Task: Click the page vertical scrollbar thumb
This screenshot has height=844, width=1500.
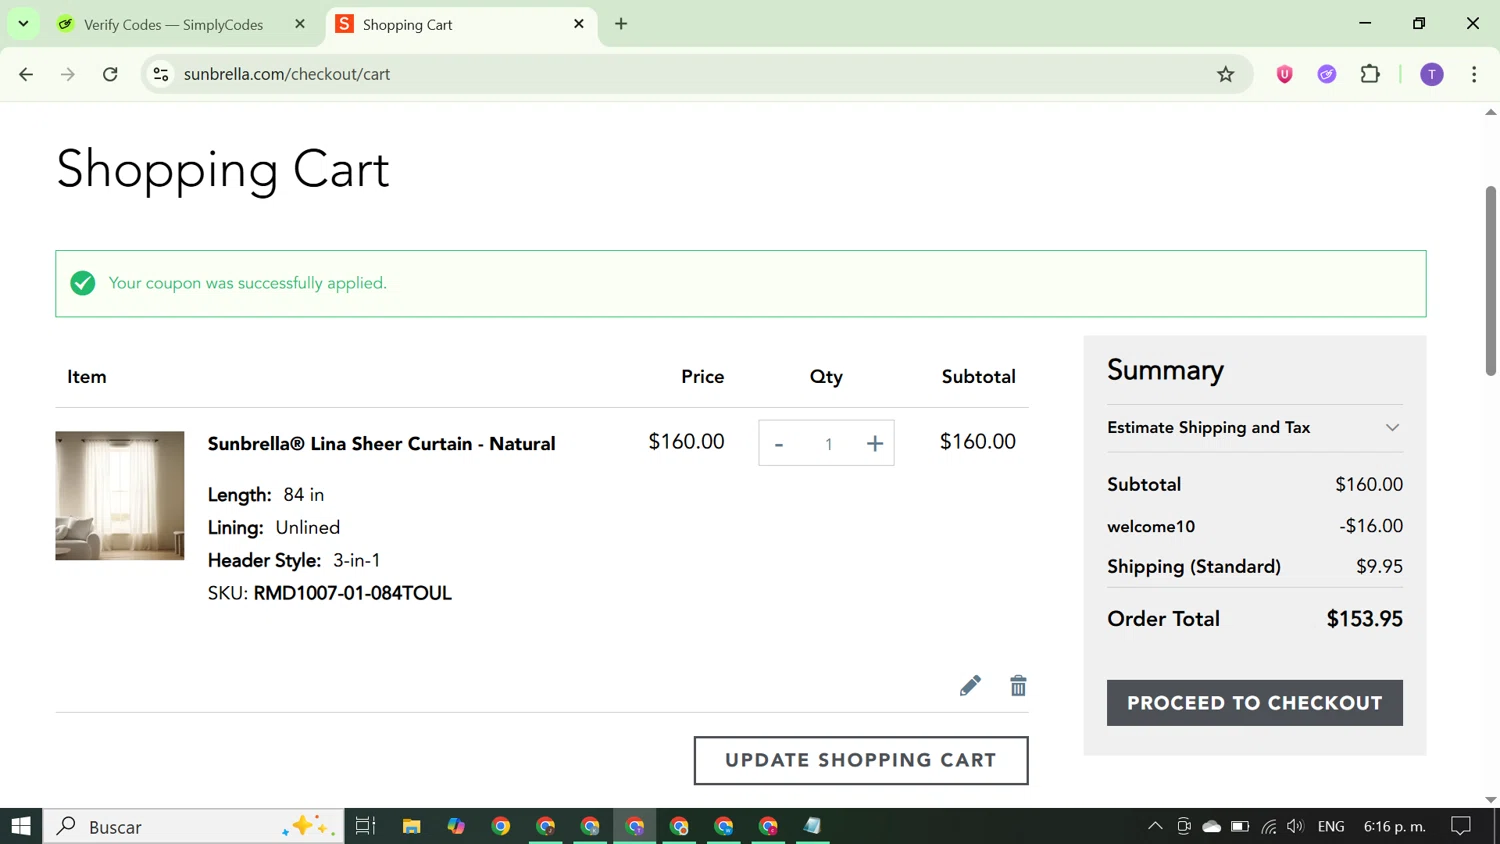Action: coord(1490,281)
